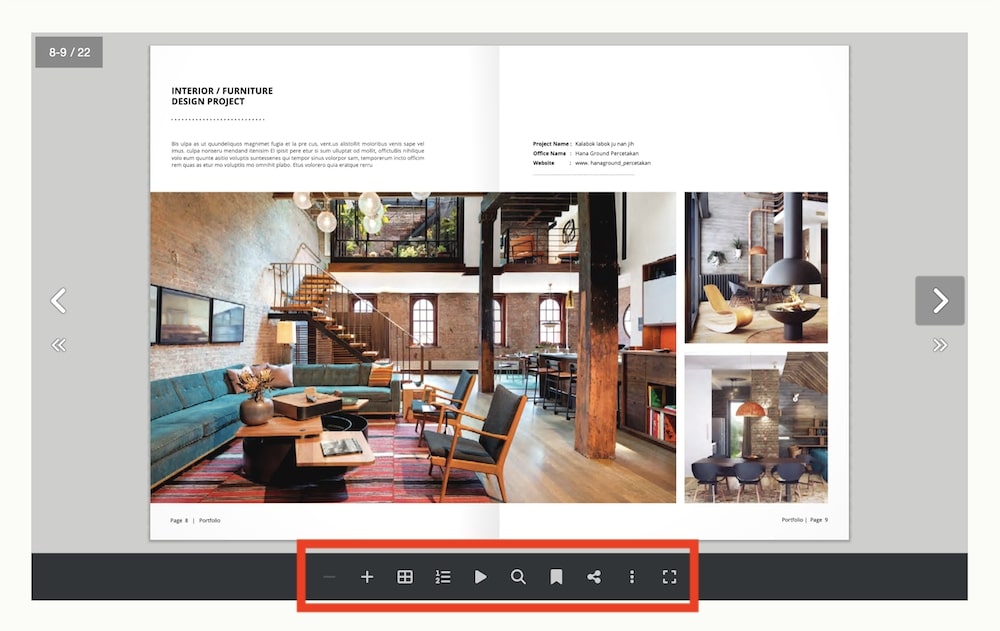Select the zoom in icon
This screenshot has width=1000, height=631.
[x=367, y=577]
